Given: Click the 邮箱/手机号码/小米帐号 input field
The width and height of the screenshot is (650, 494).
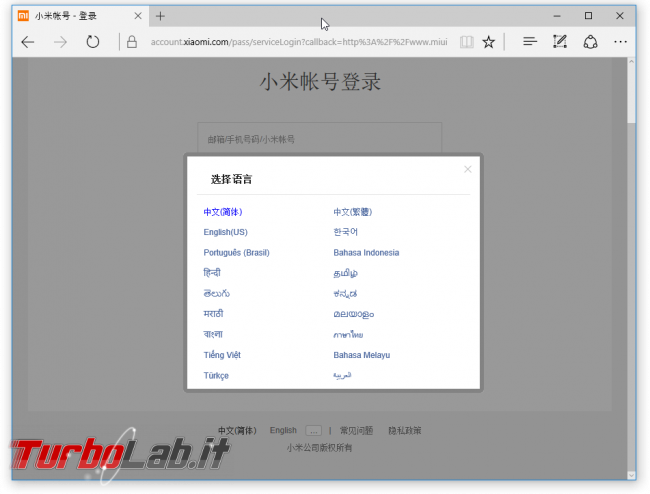Looking at the screenshot, I should coord(319,139).
